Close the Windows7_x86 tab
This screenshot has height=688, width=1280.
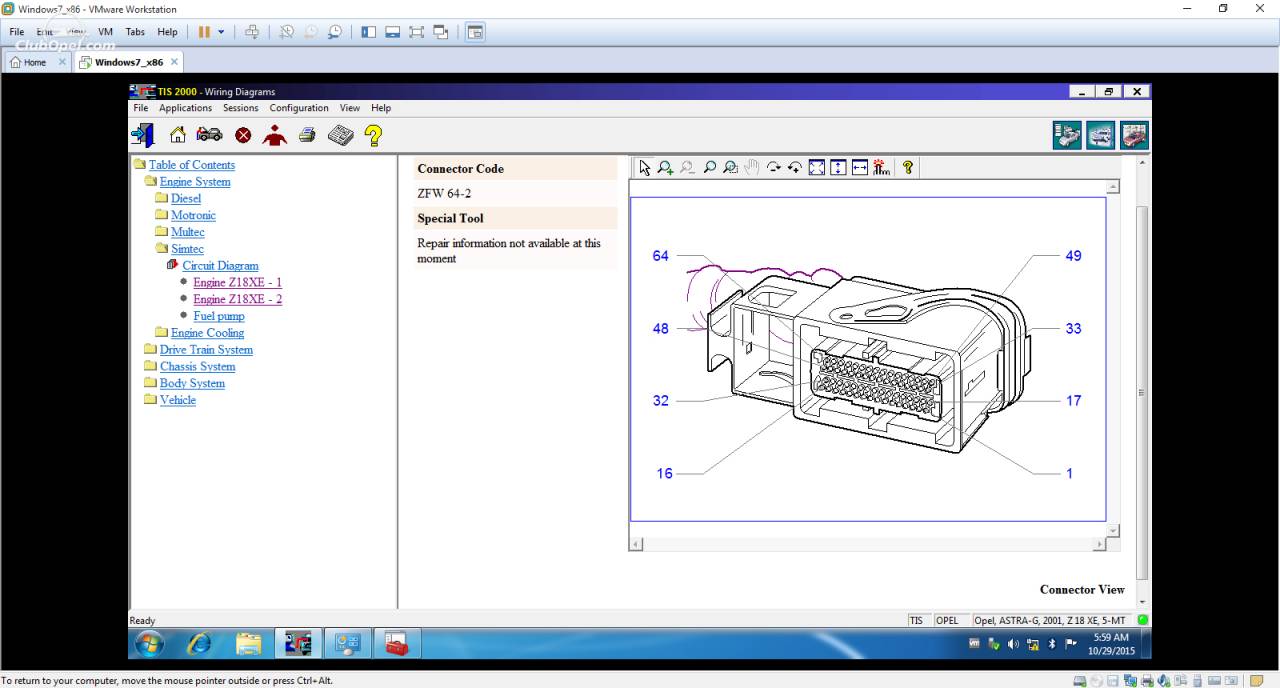click(x=174, y=62)
